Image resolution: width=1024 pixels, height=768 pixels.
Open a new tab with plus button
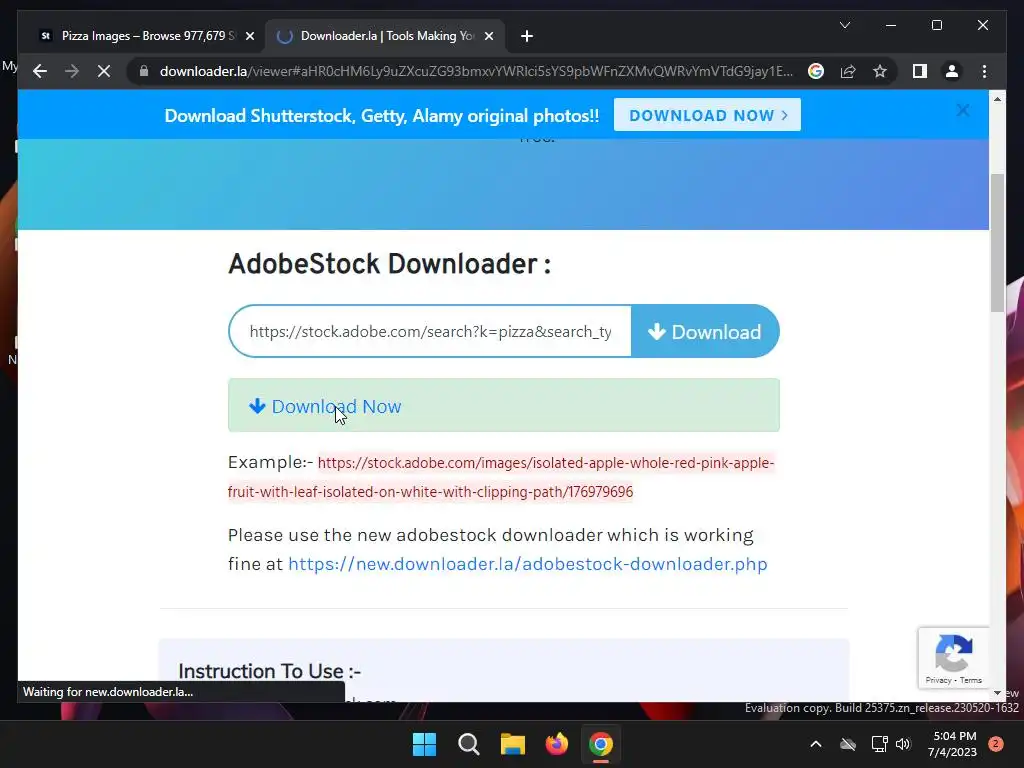click(527, 36)
